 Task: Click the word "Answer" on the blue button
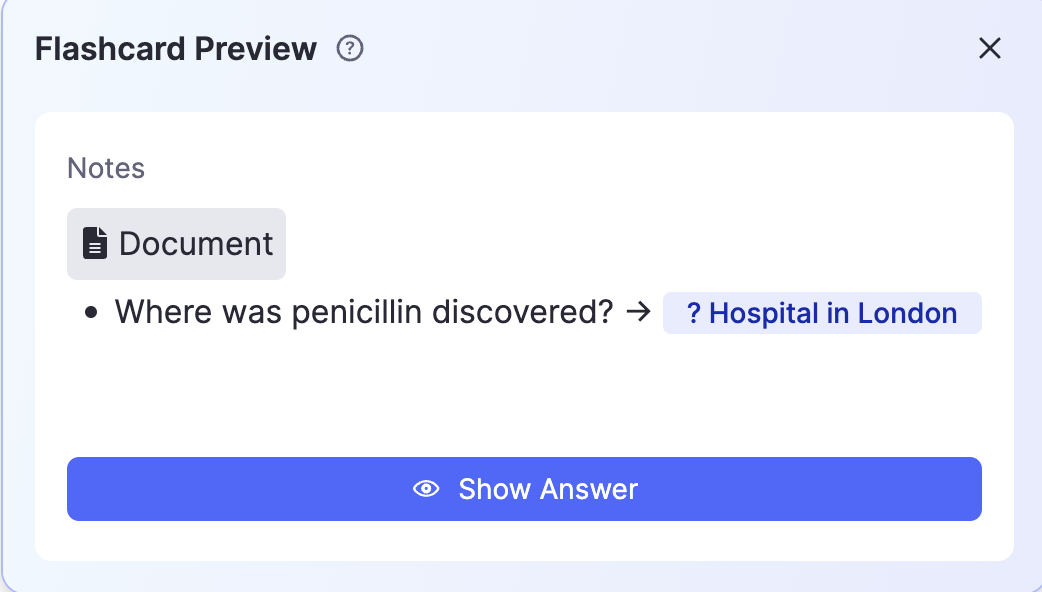(x=588, y=489)
